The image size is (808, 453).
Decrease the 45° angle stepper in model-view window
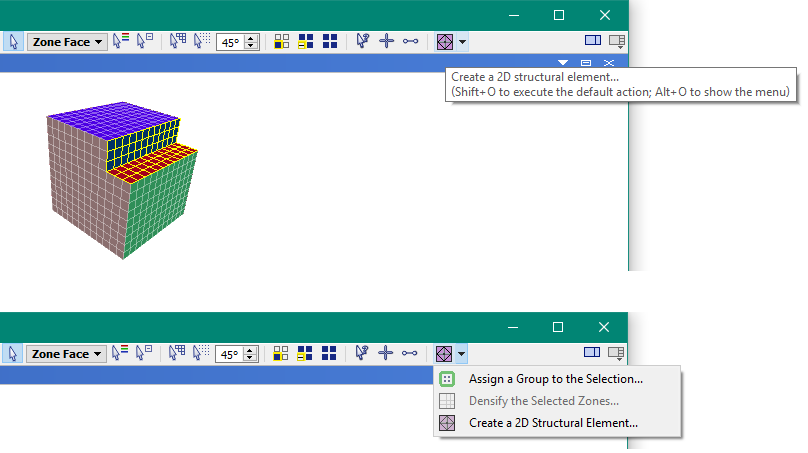(x=251, y=46)
